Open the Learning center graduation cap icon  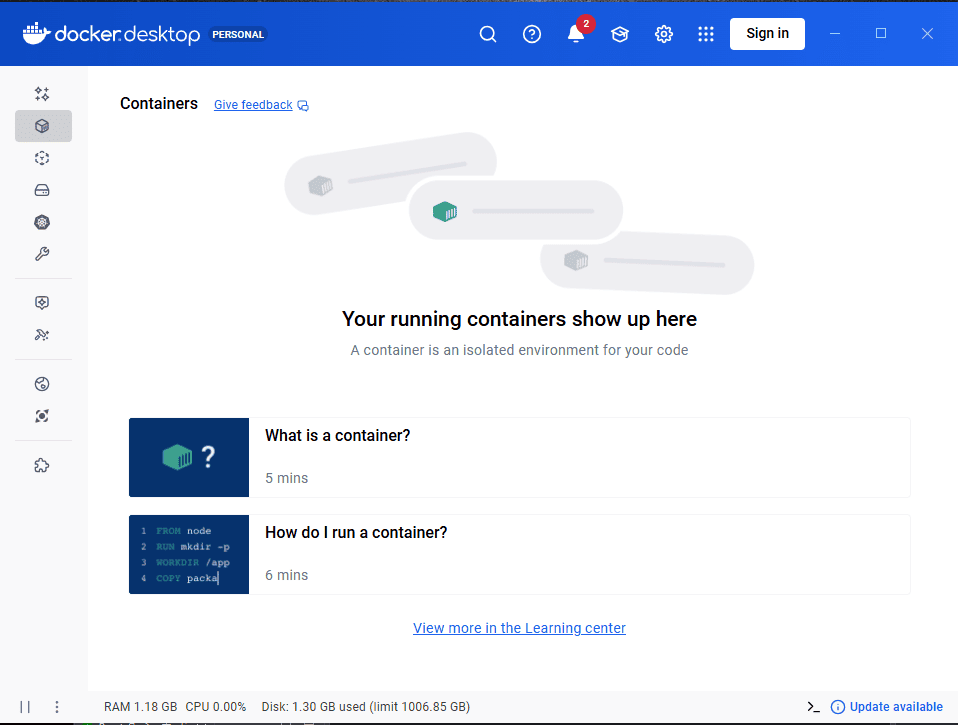[620, 34]
